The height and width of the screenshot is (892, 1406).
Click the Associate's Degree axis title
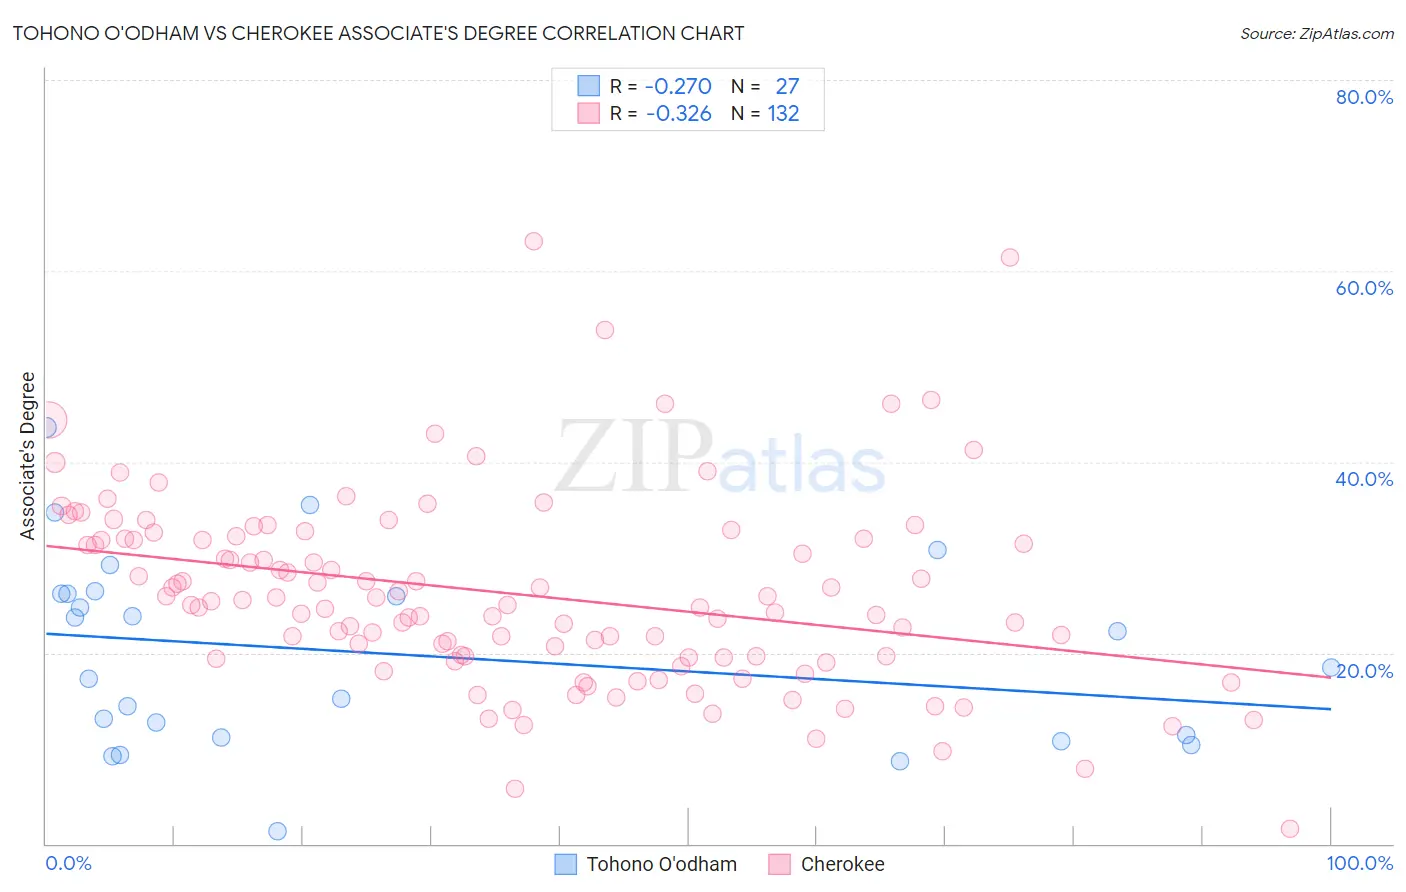(x=28, y=456)
